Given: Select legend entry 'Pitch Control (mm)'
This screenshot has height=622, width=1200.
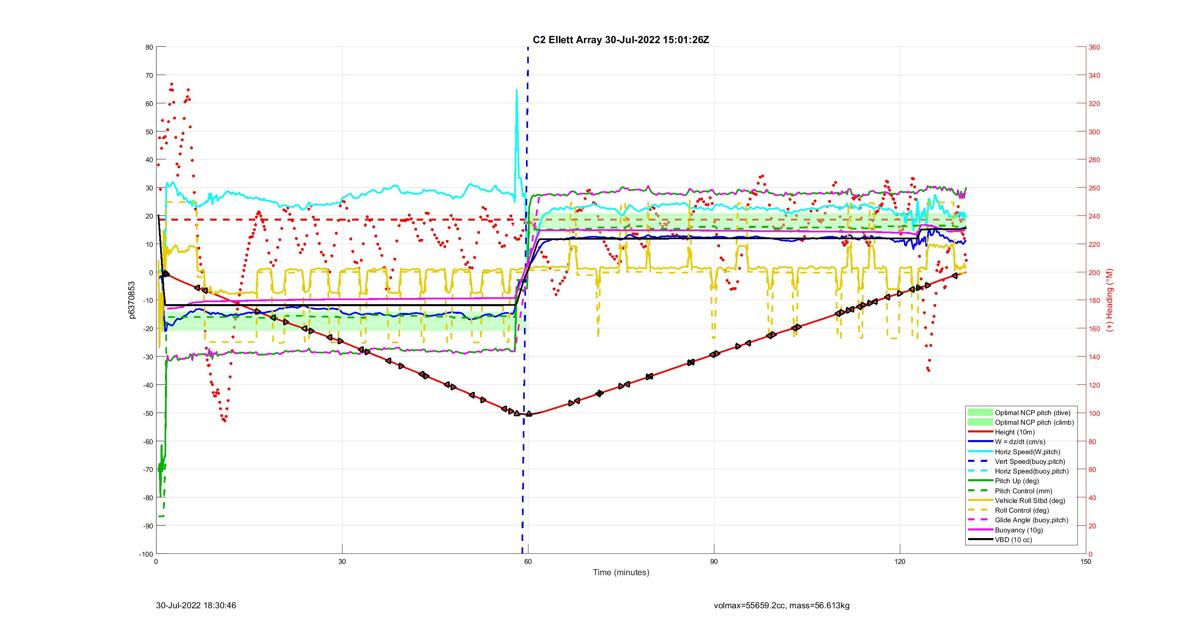Looking at the screenshot, I should click(1024, 491).
